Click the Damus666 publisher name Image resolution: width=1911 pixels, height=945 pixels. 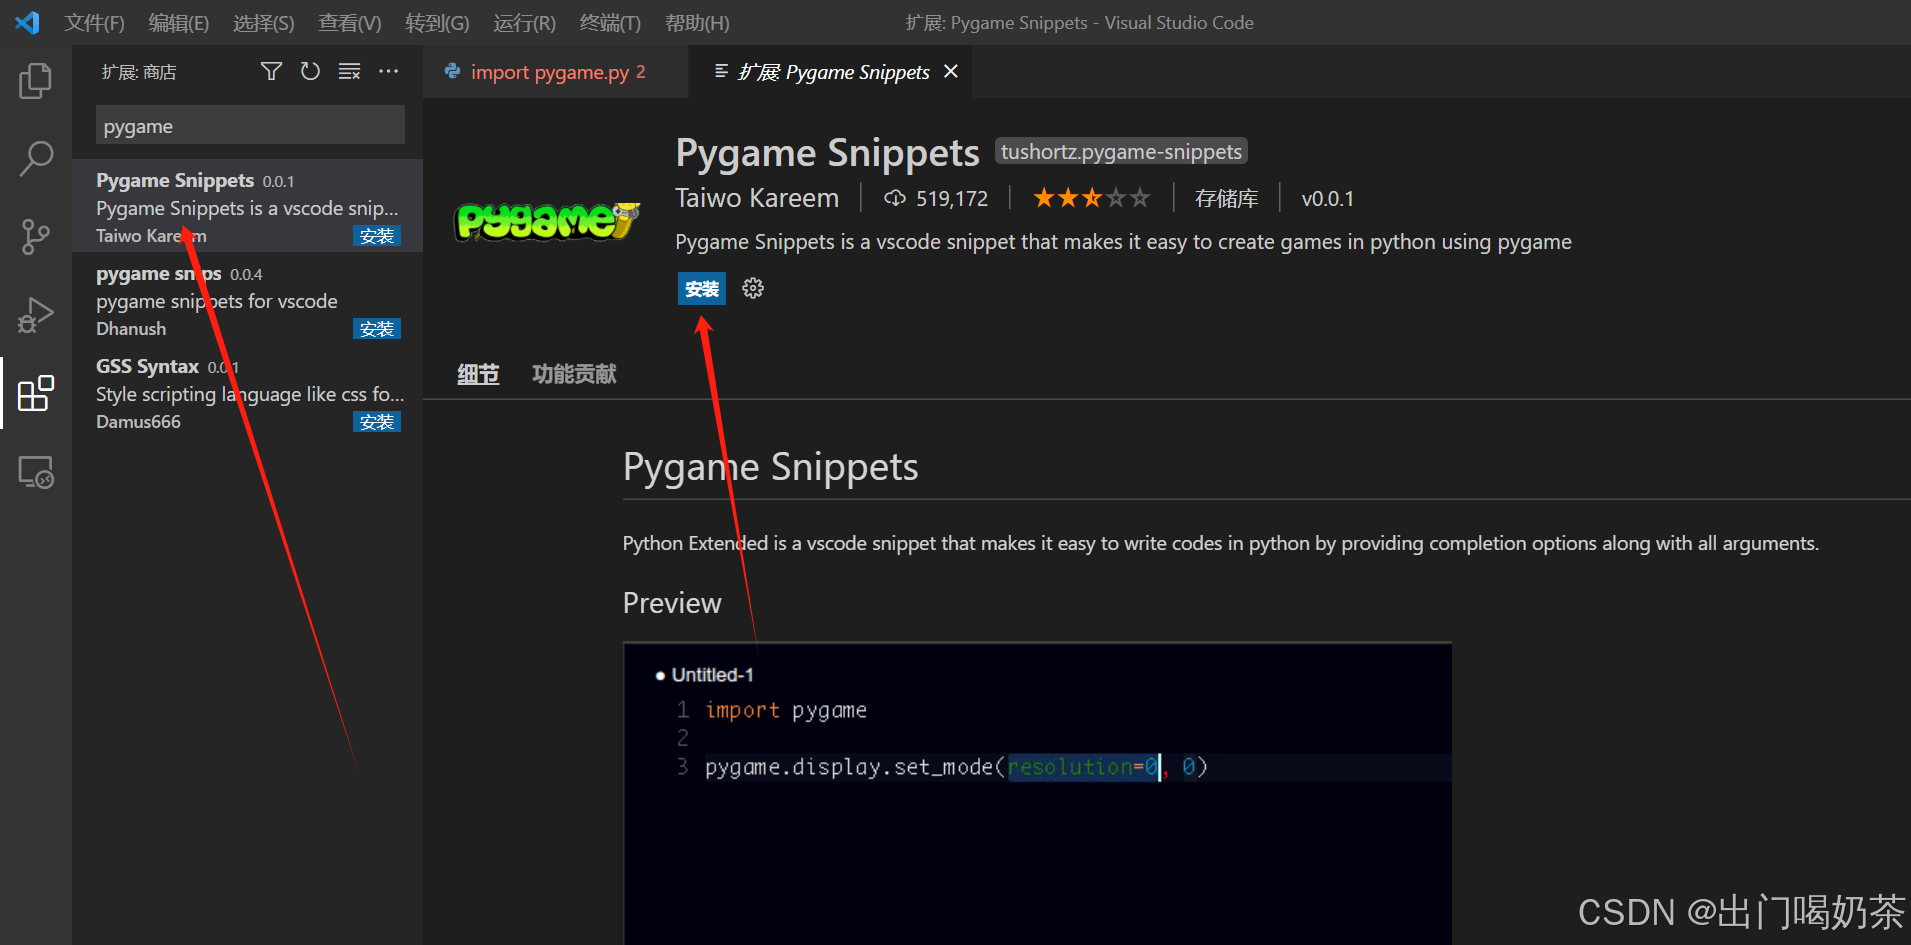[x=138, y=422]
